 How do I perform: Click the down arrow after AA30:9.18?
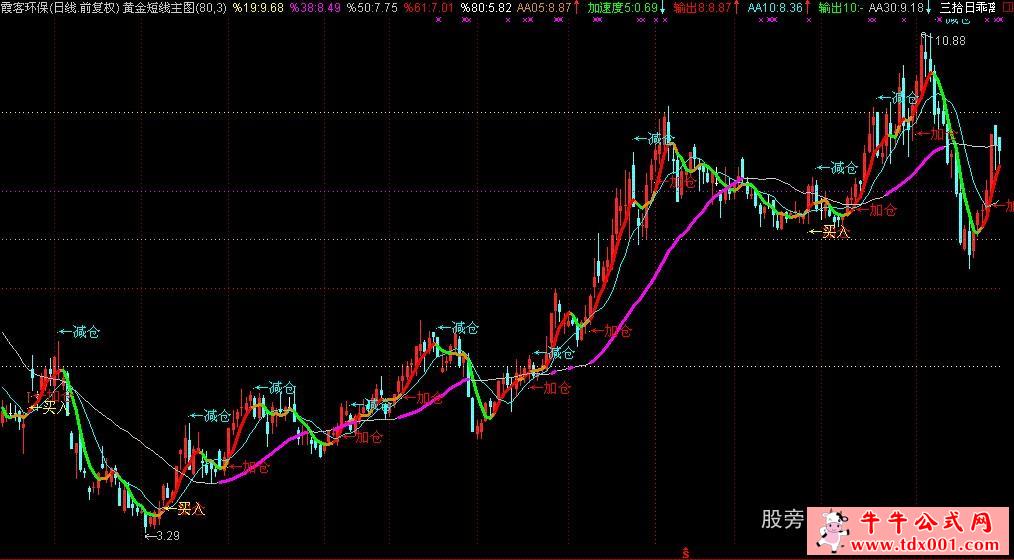[x=932, y=7]
